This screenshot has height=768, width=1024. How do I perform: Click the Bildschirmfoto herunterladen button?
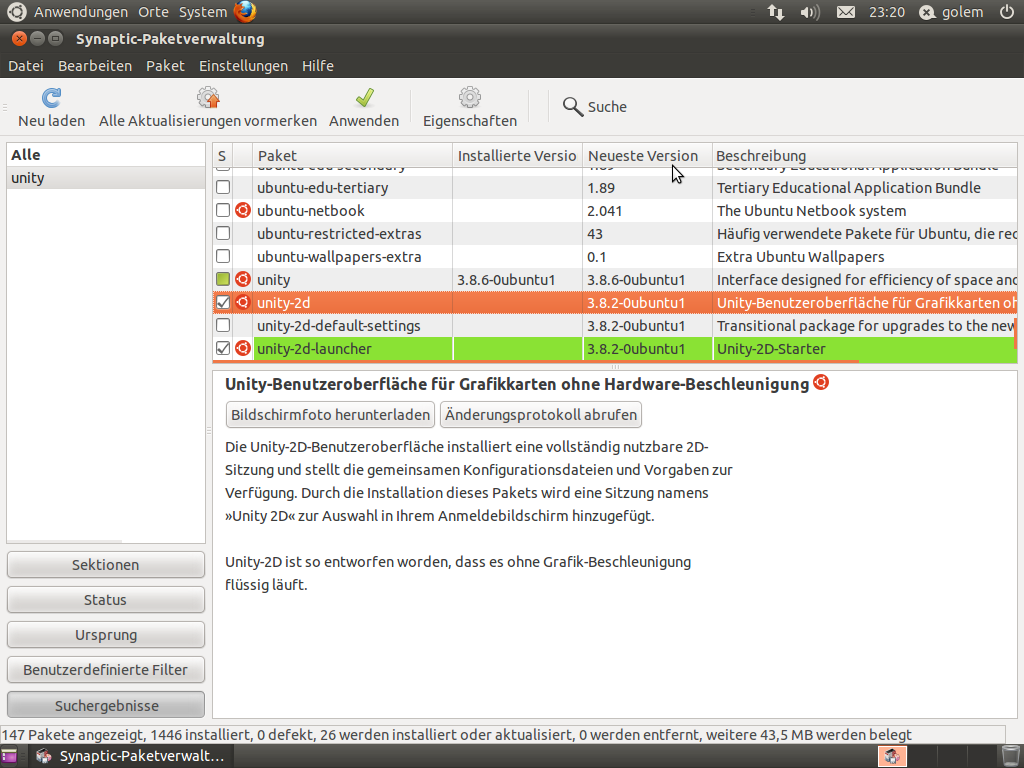[x=331, y=415]
